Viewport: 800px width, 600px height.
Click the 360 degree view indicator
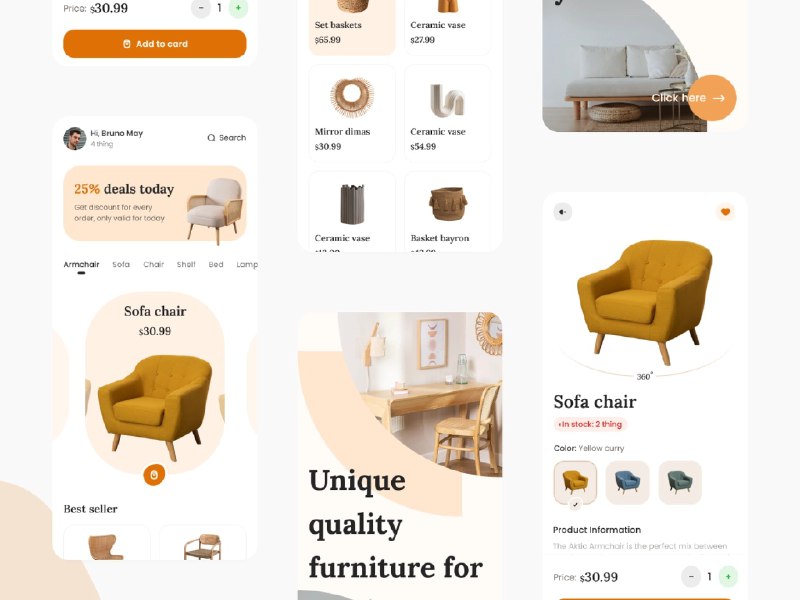[644, 377]
